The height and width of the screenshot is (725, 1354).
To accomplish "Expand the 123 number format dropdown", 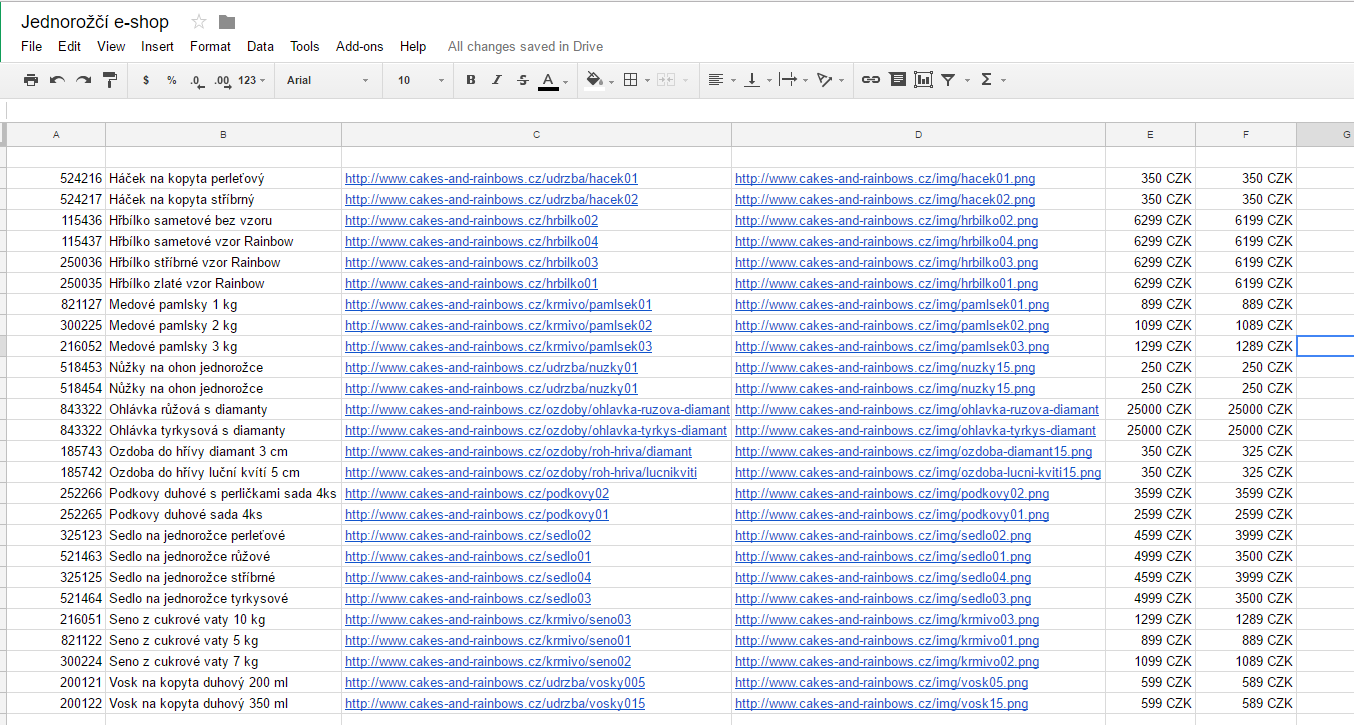I will click(252, 80).
